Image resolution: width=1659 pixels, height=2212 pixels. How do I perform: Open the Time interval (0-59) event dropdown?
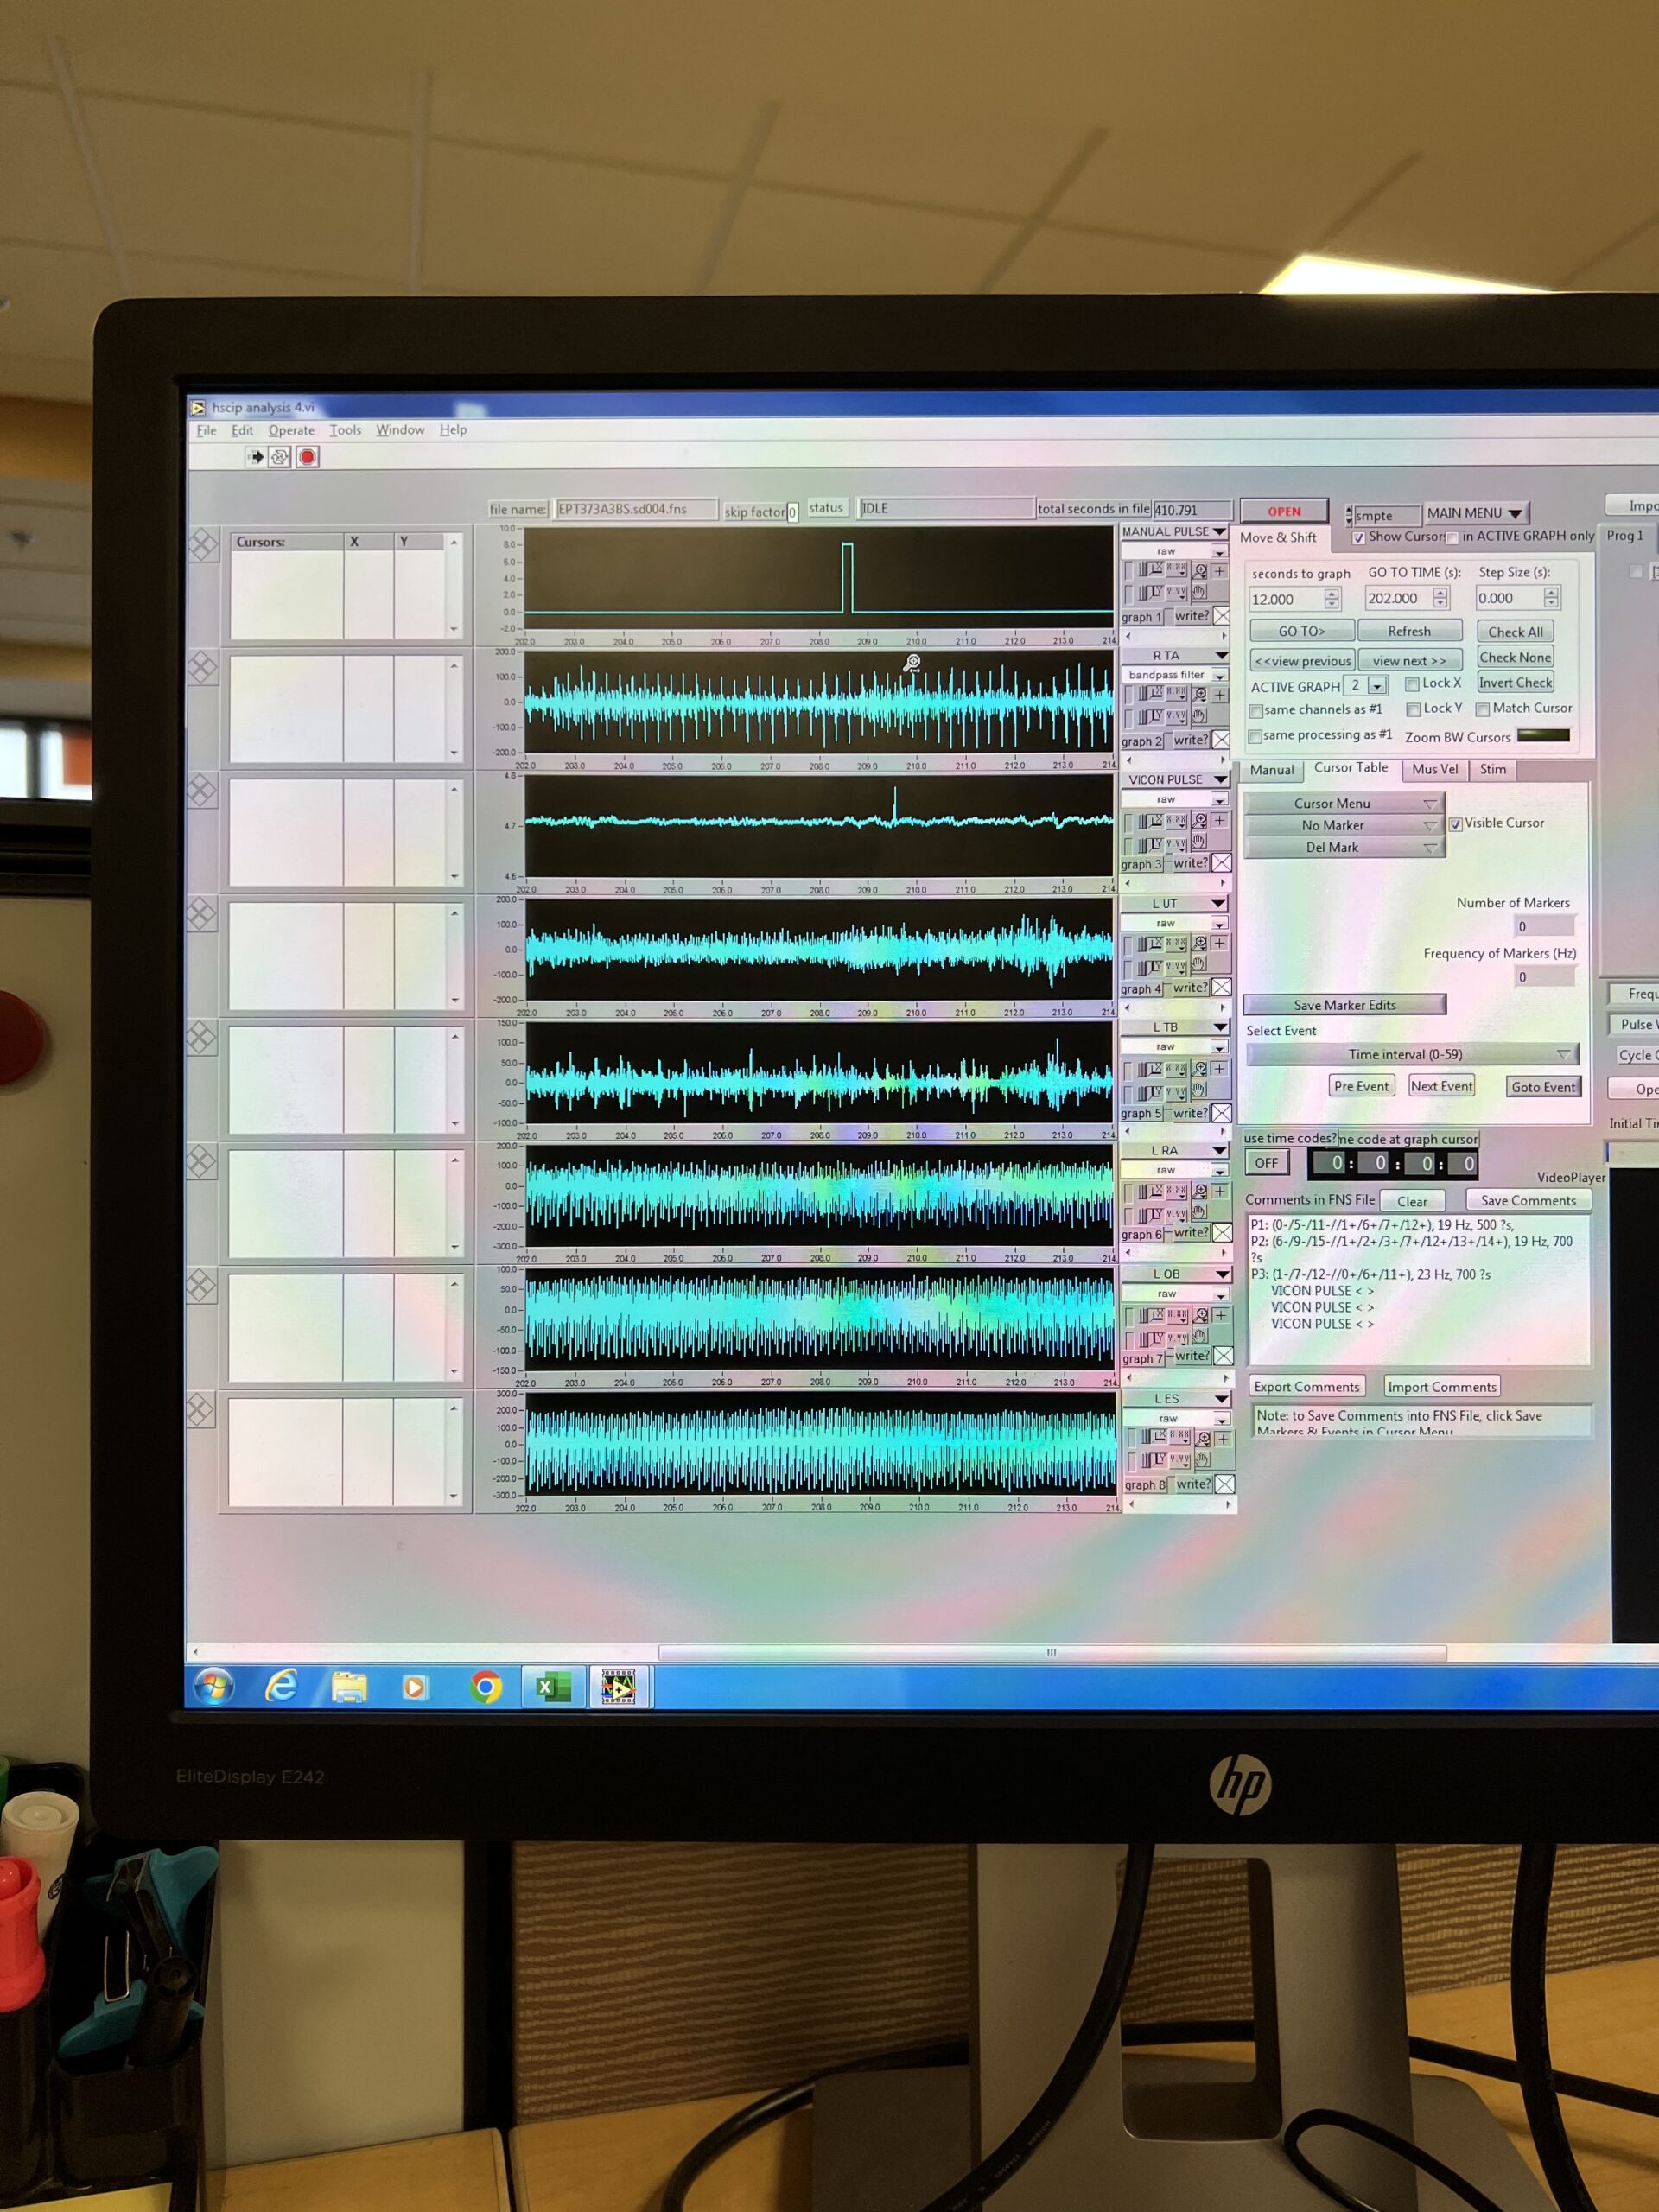[x=1412, y=1055]
